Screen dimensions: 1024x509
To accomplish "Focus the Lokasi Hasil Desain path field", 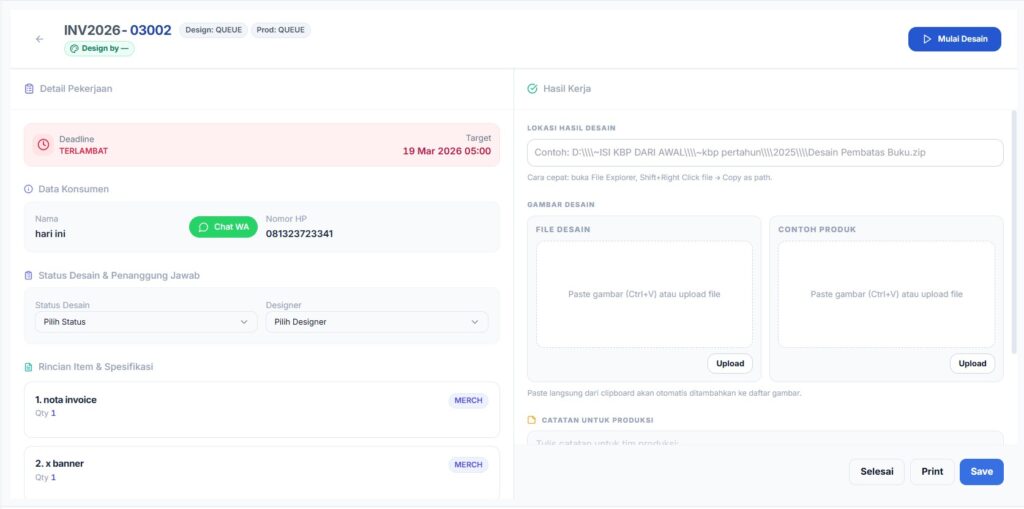I will pyautogui.click(x=765, y=153).
